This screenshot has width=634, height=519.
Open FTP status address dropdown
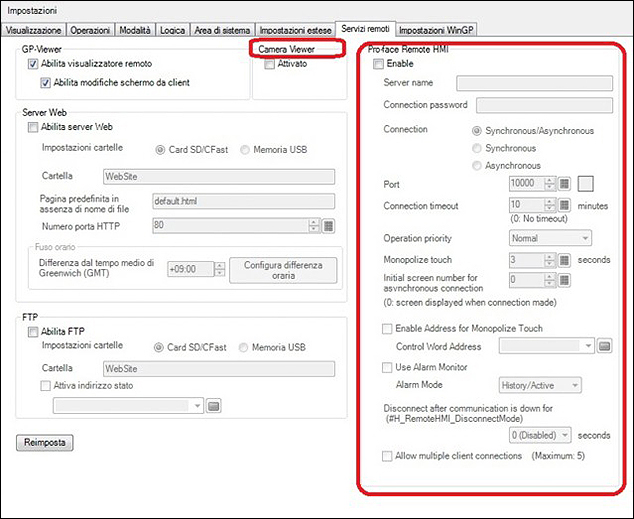[x=128, y=405]
